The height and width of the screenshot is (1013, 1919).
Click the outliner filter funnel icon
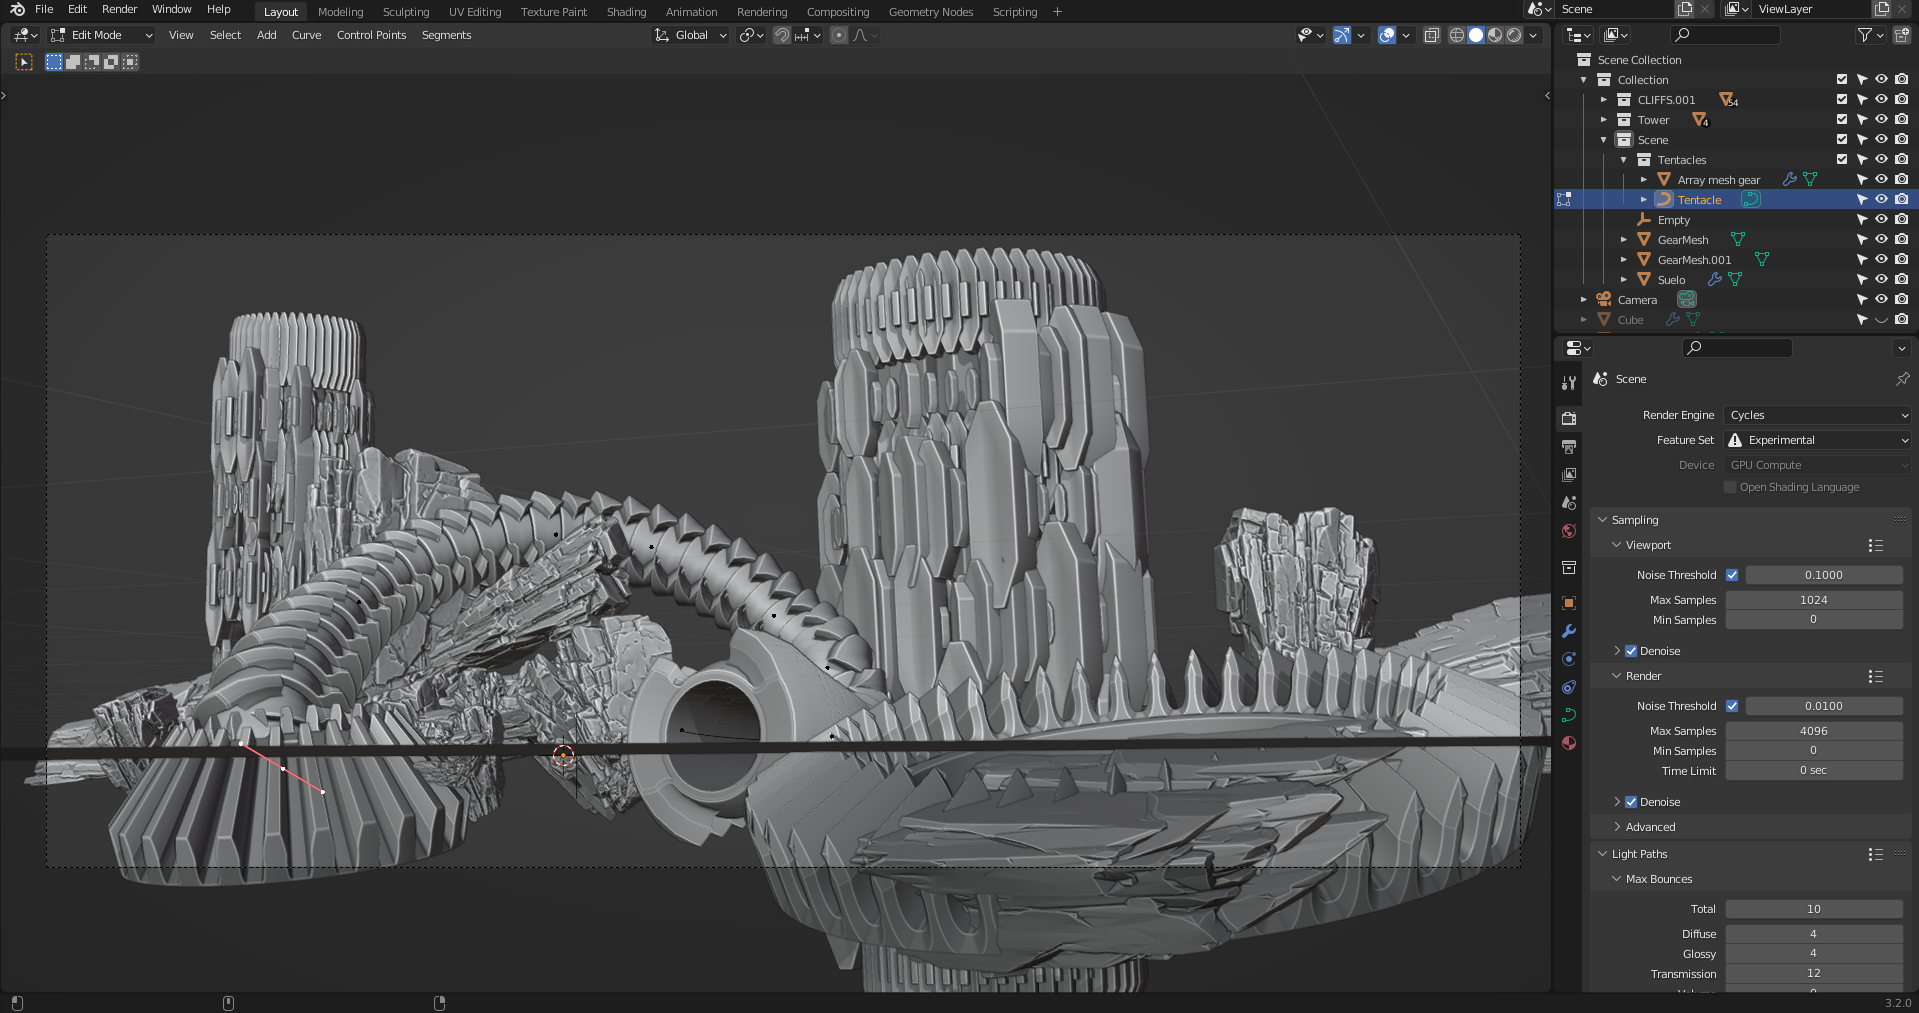click(x=1865, y=35)
